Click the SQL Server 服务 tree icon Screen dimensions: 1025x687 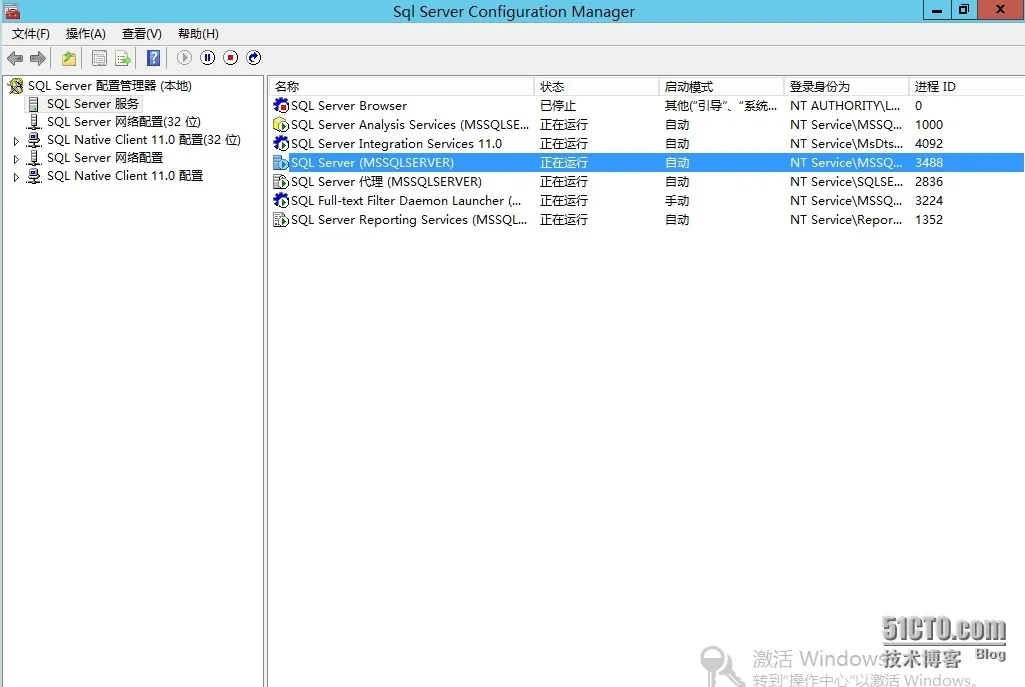pos(33,104)
